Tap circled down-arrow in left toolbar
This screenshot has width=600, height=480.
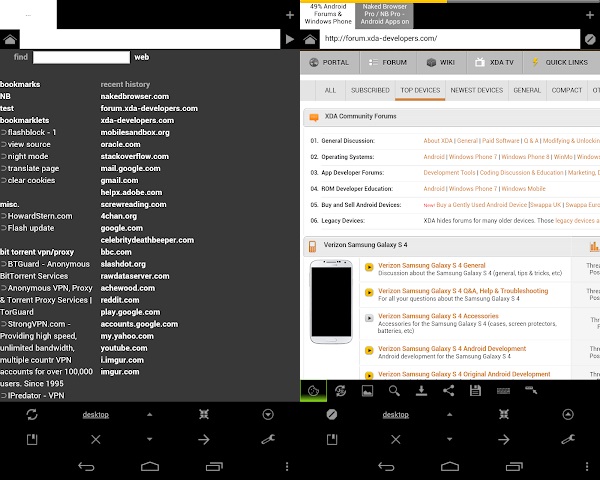(268, 414)
